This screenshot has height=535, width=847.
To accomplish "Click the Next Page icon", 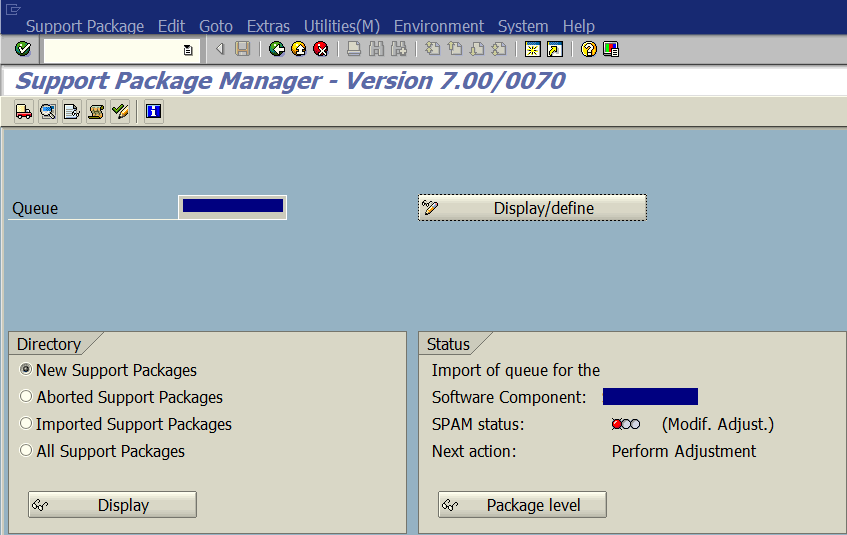I will [x=477, y=49].
